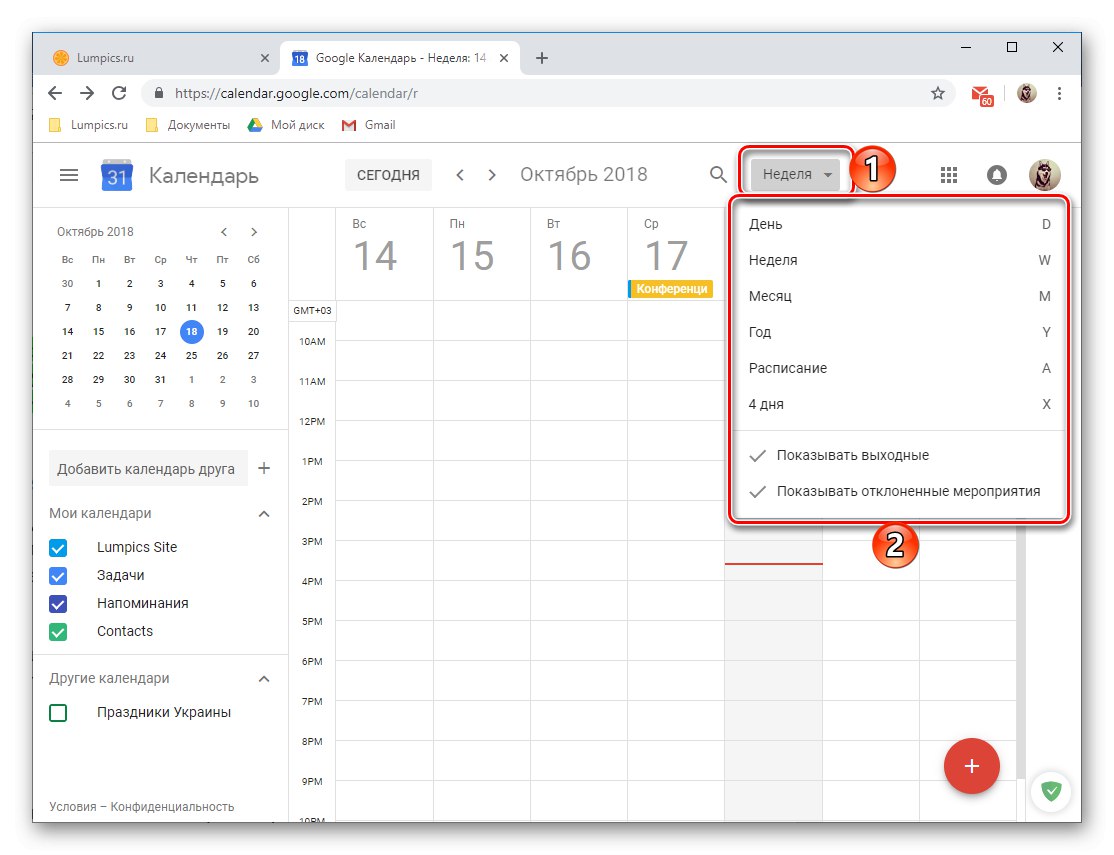
Task: Open Lumpics.ru bookmark
Action: click(89, 125)
